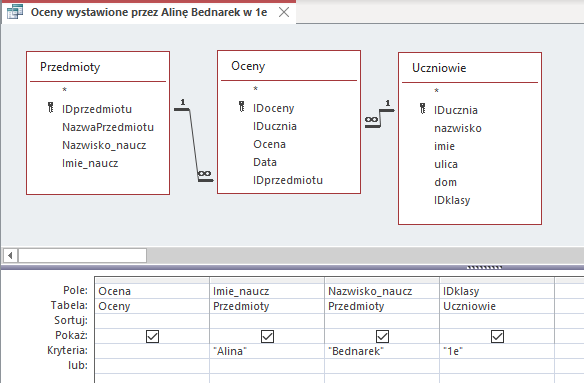
Task: Click the query icon on the tab
Action: coord(15,12)
